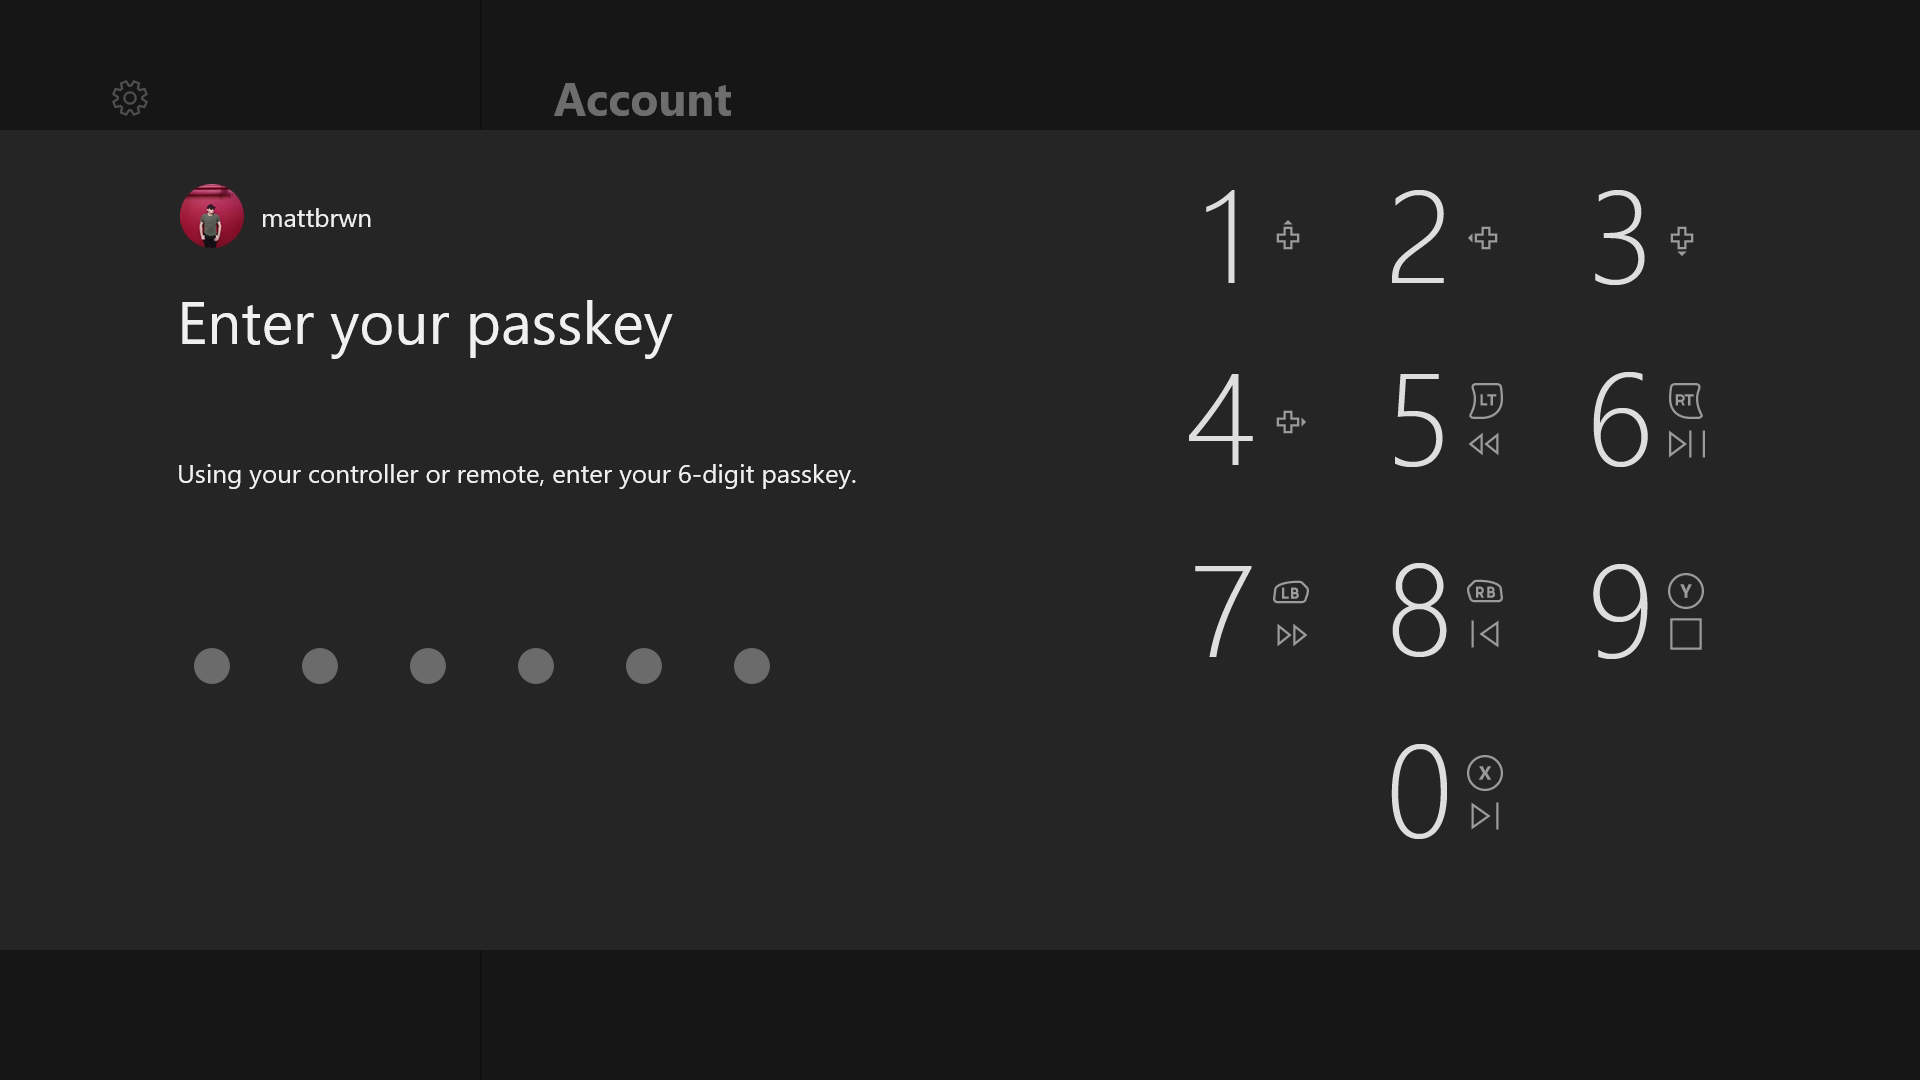Select the first passkey dot field

[x=212, y=666]
